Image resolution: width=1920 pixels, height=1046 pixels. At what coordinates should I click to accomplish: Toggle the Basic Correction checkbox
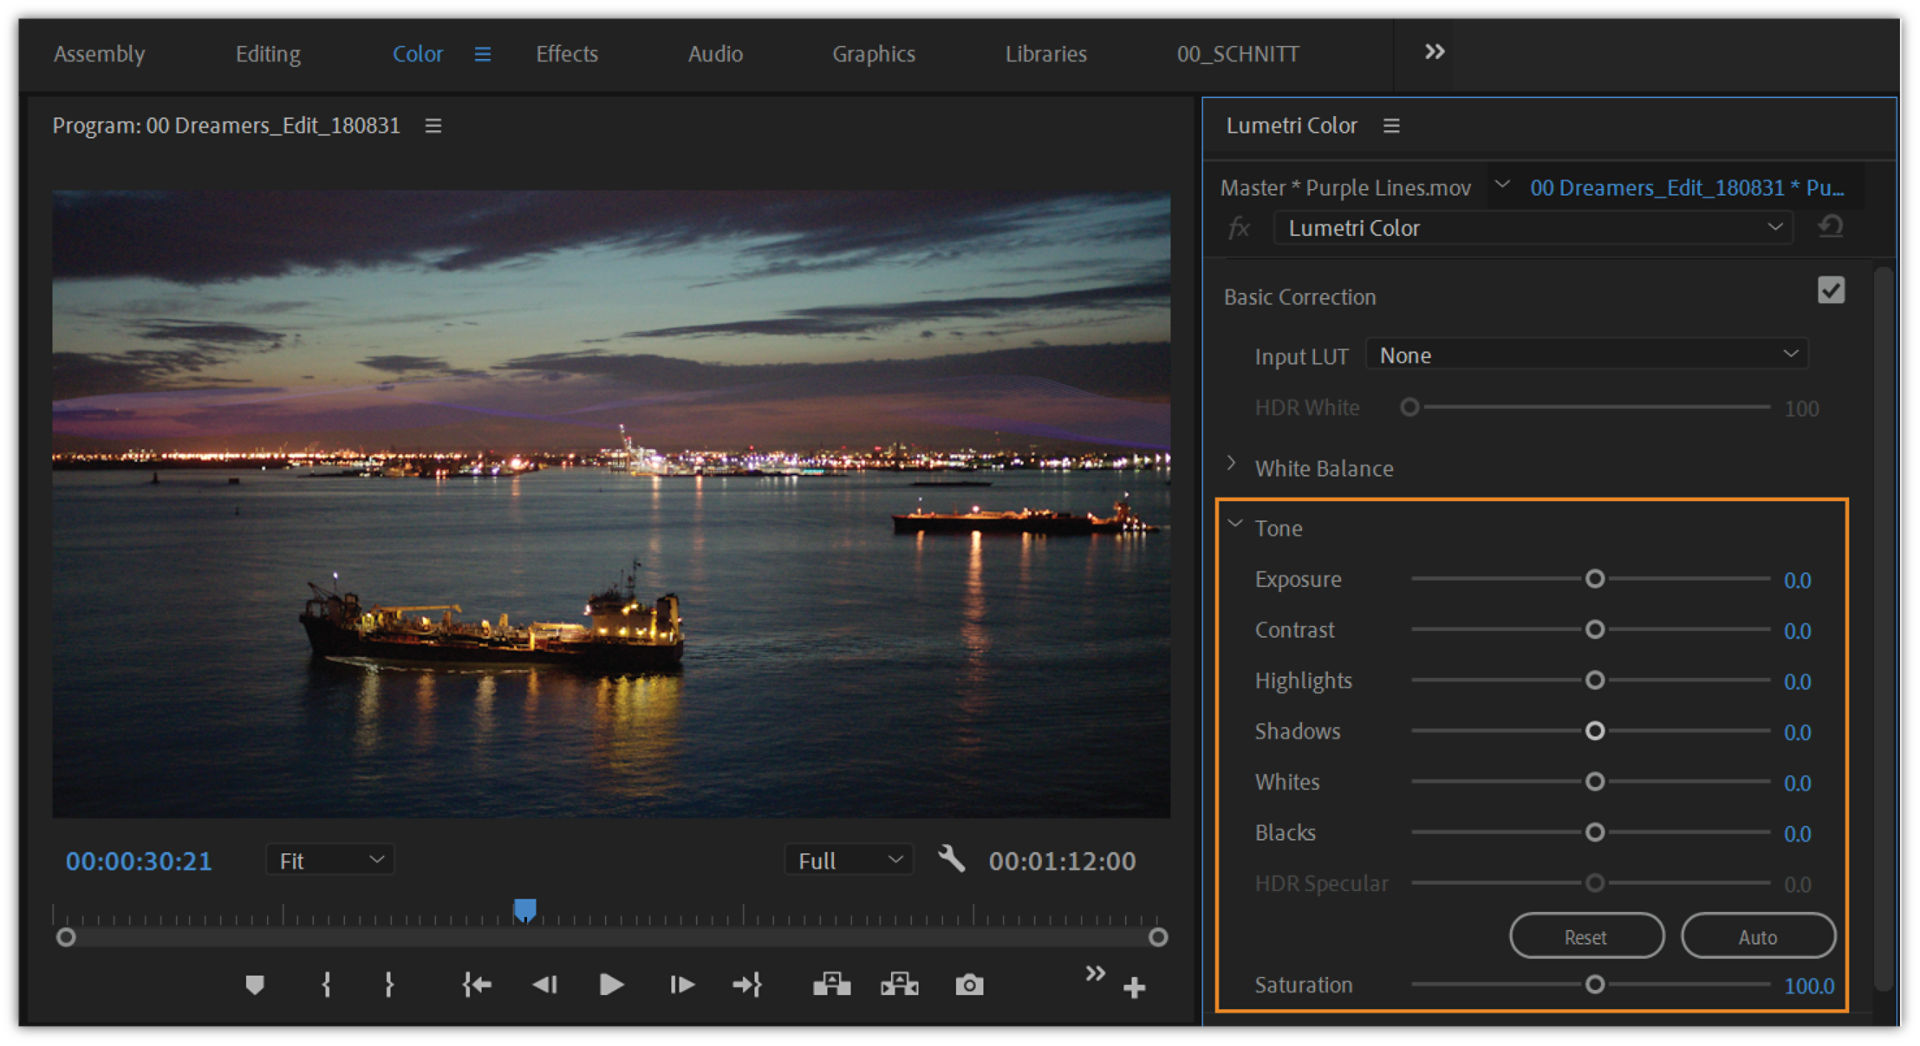[x=1830, y=290]
